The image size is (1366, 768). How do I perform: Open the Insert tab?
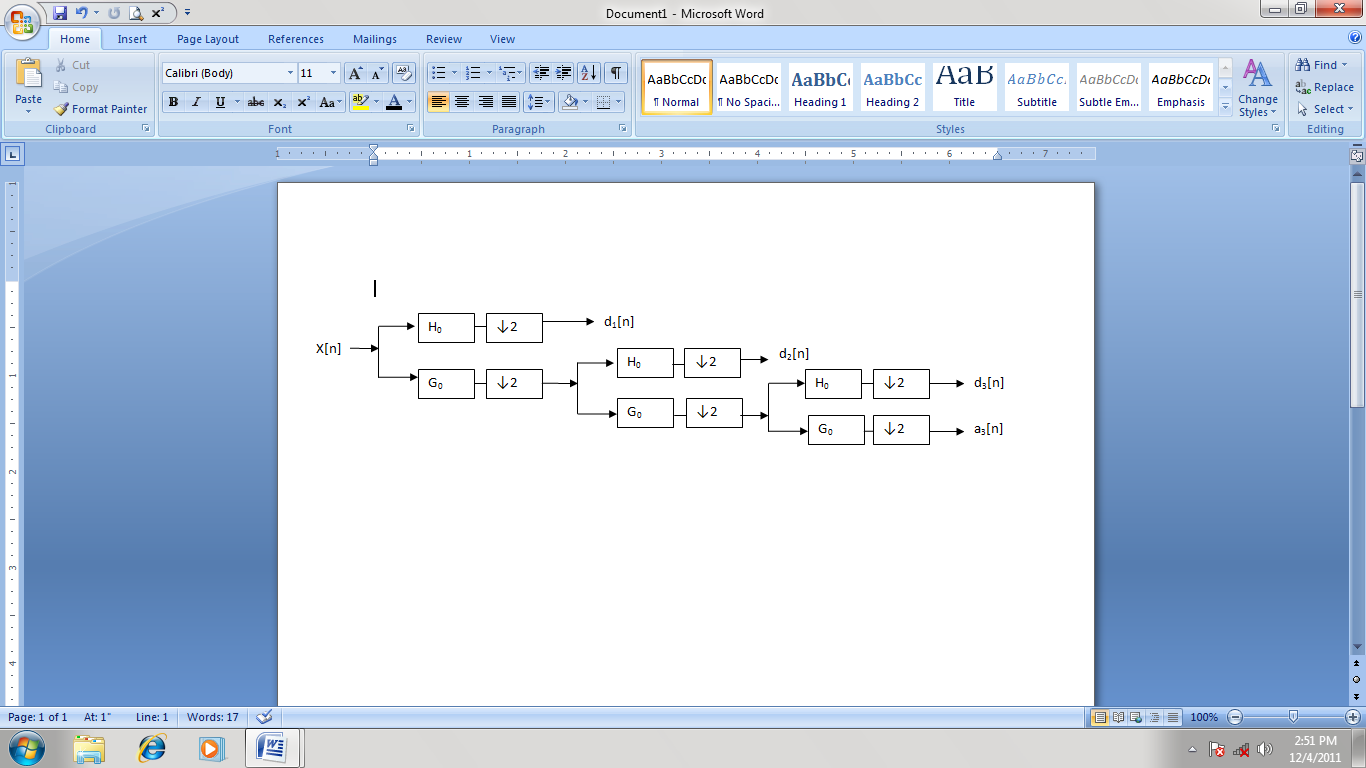132,39
